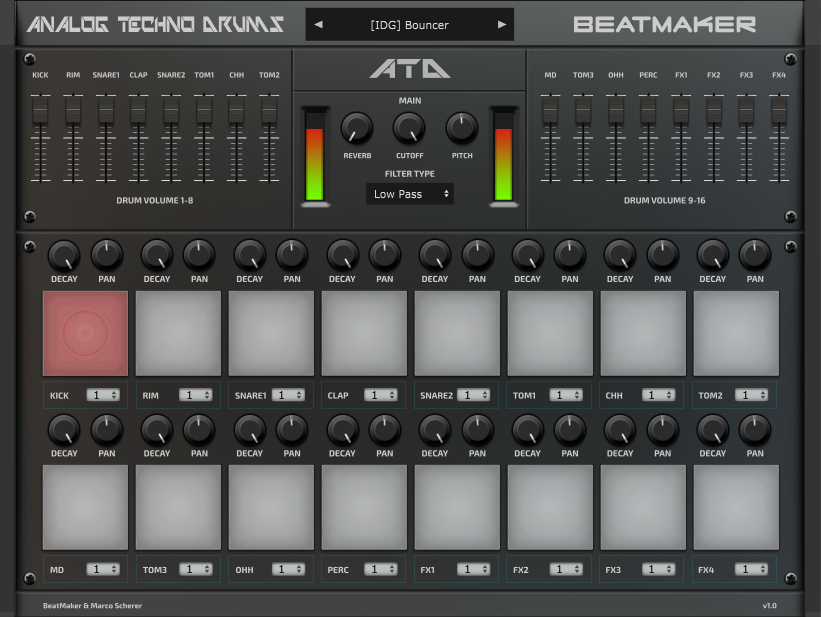The image size is (821, 617).
Task: Click the DECAY knob above CLAP pad
Action: point(342,256)
